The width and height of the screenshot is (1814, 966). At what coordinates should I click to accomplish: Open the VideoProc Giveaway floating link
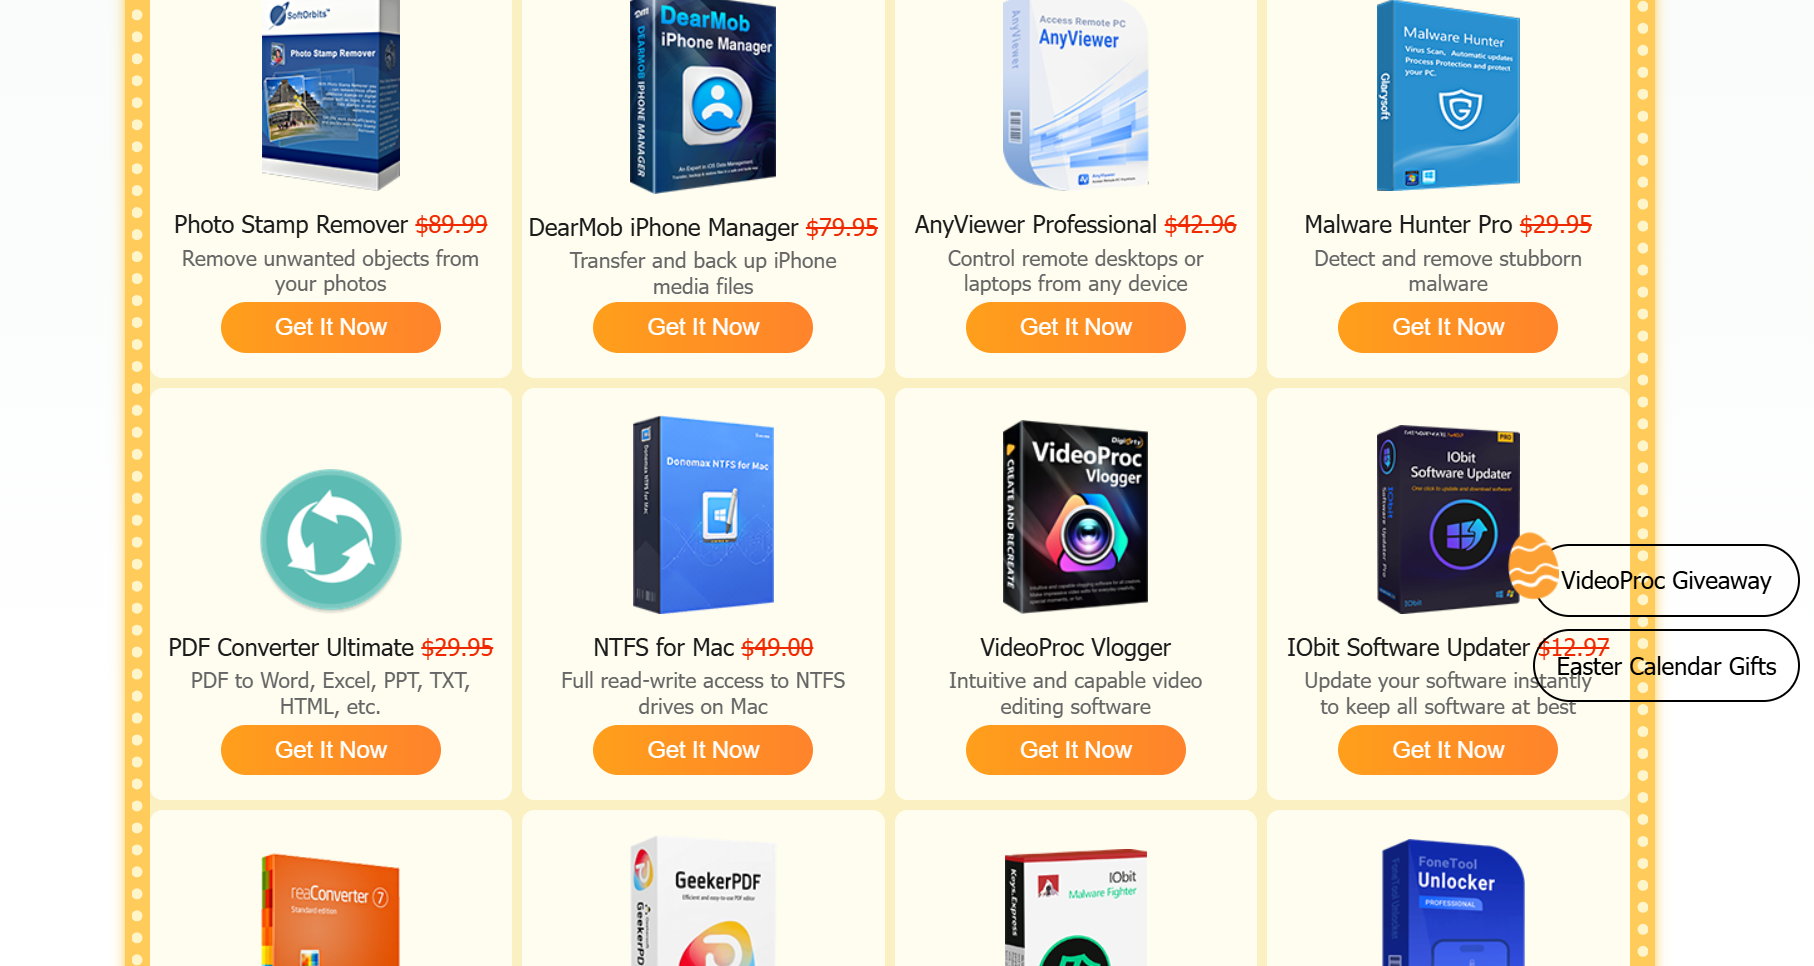click(x=1666, y=580)
